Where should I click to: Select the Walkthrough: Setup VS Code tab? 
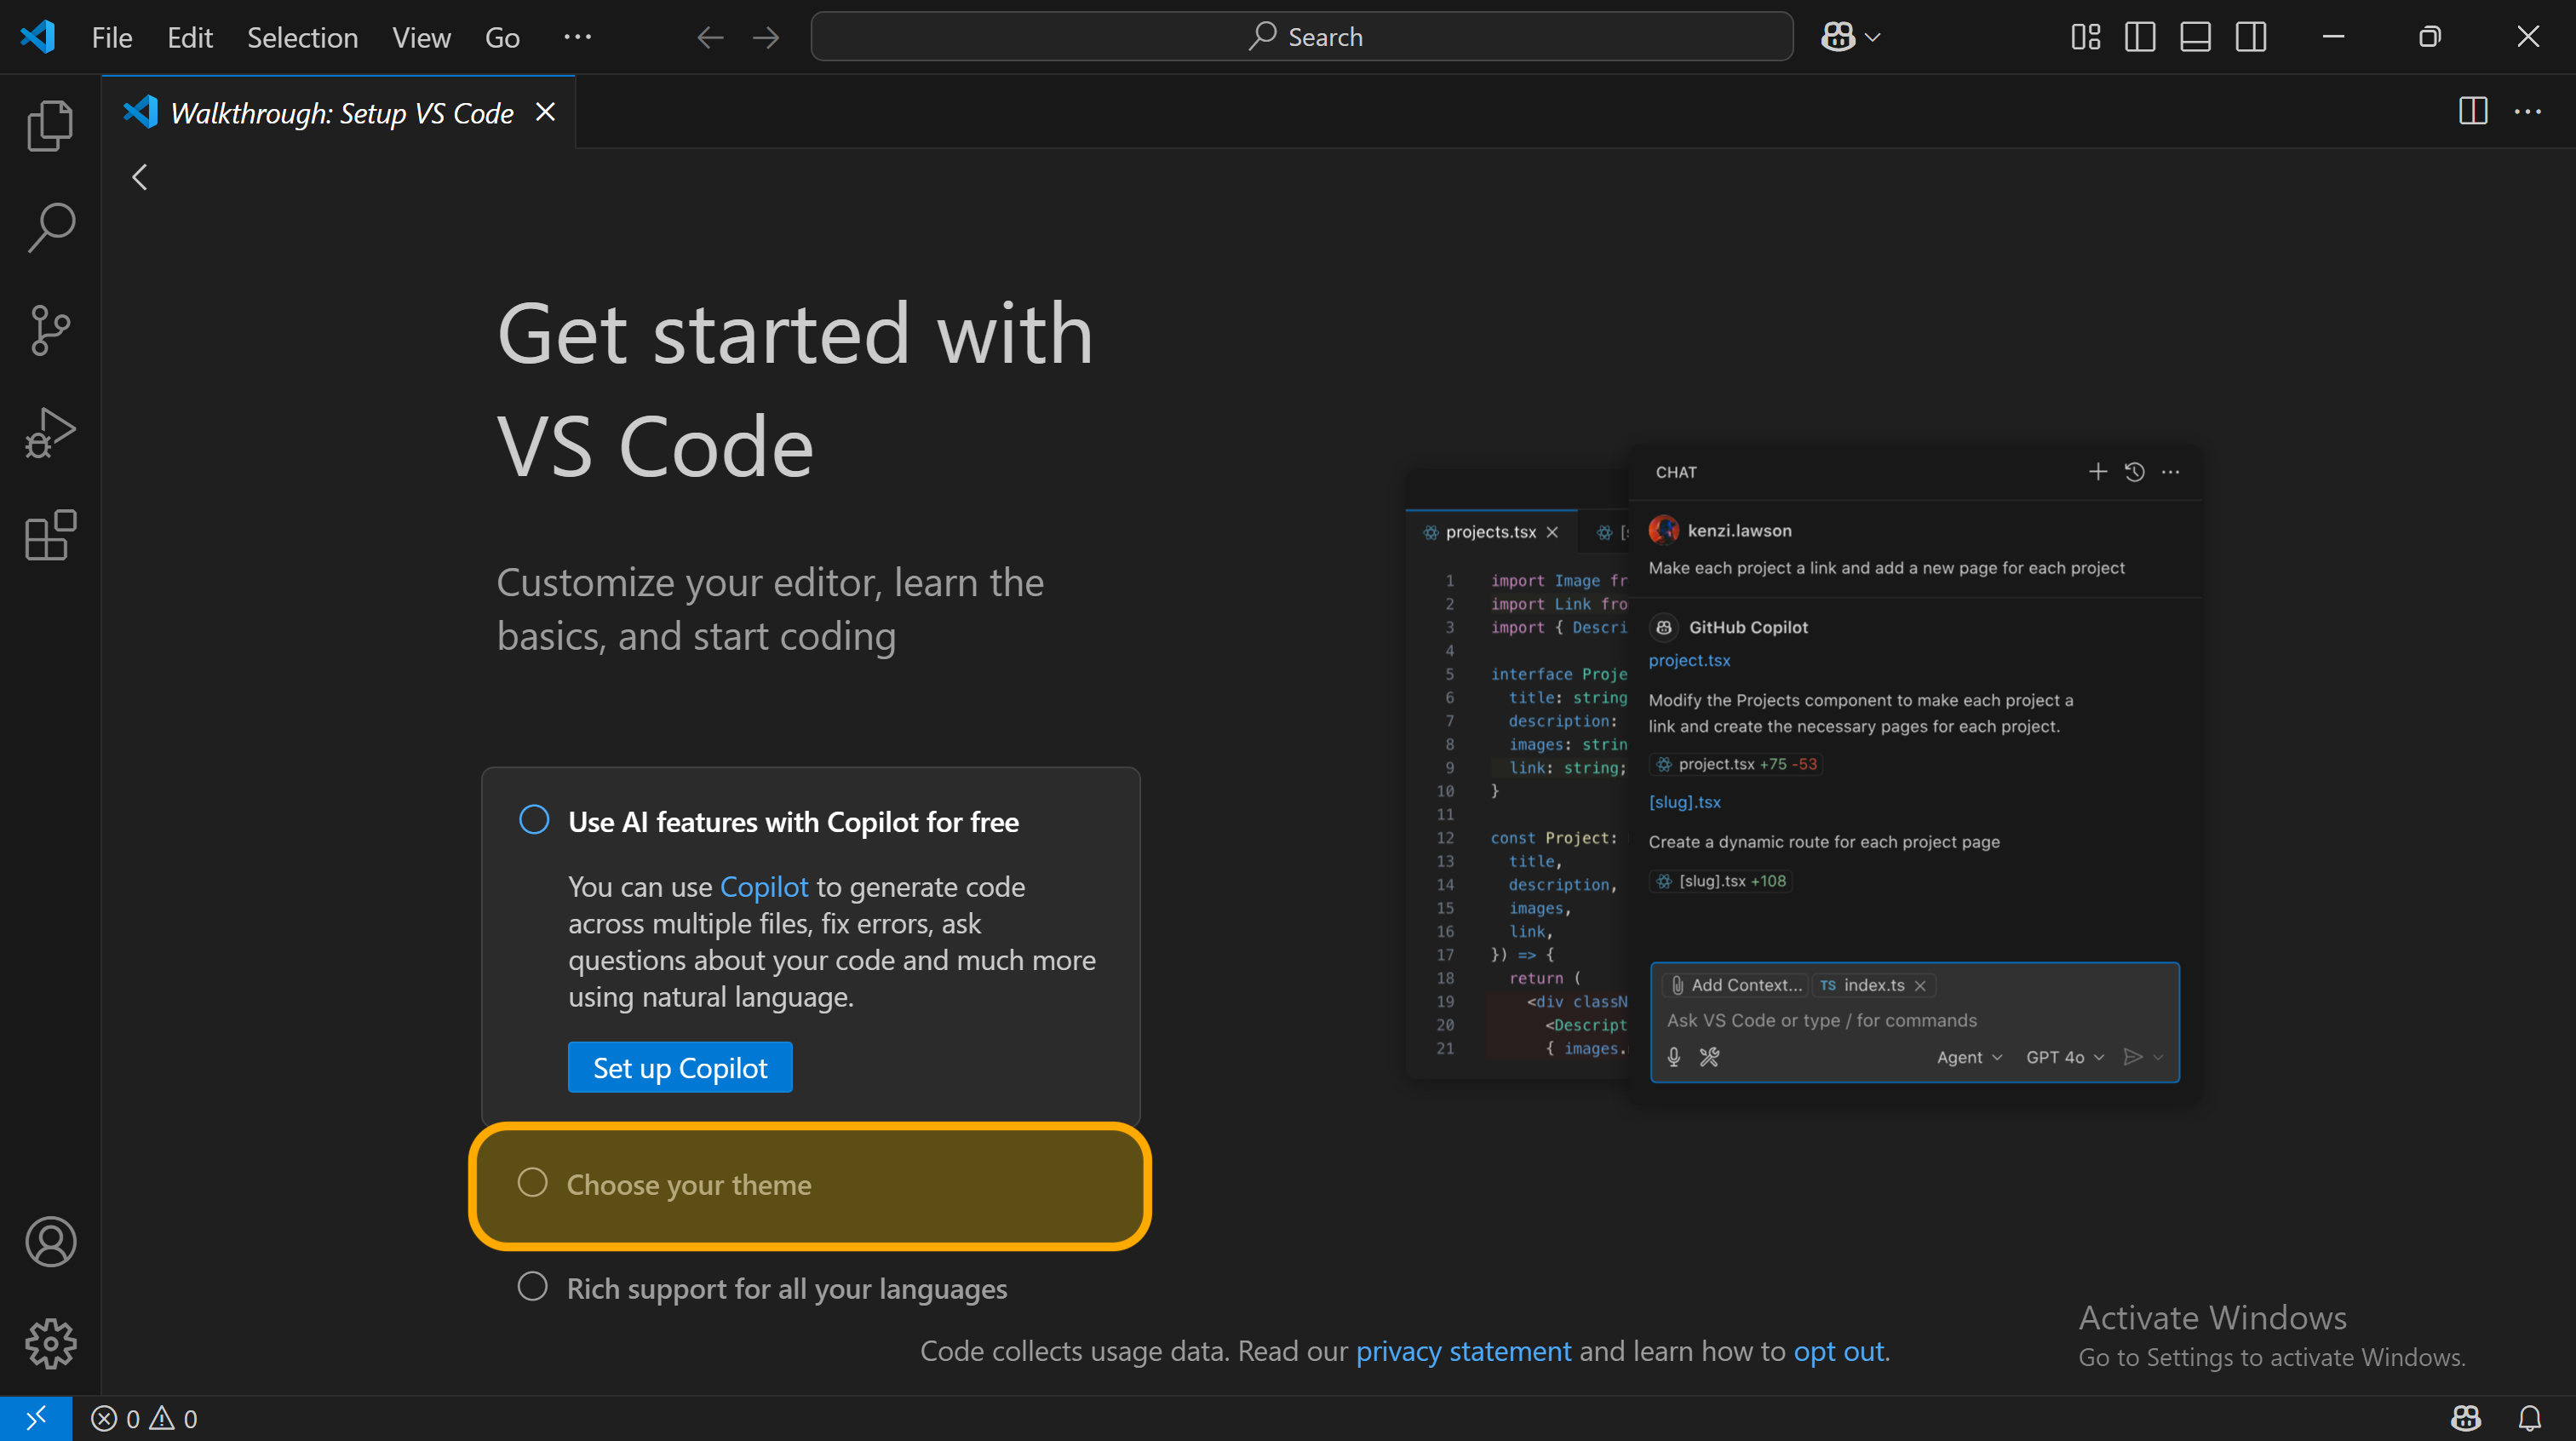click(338, 112)
